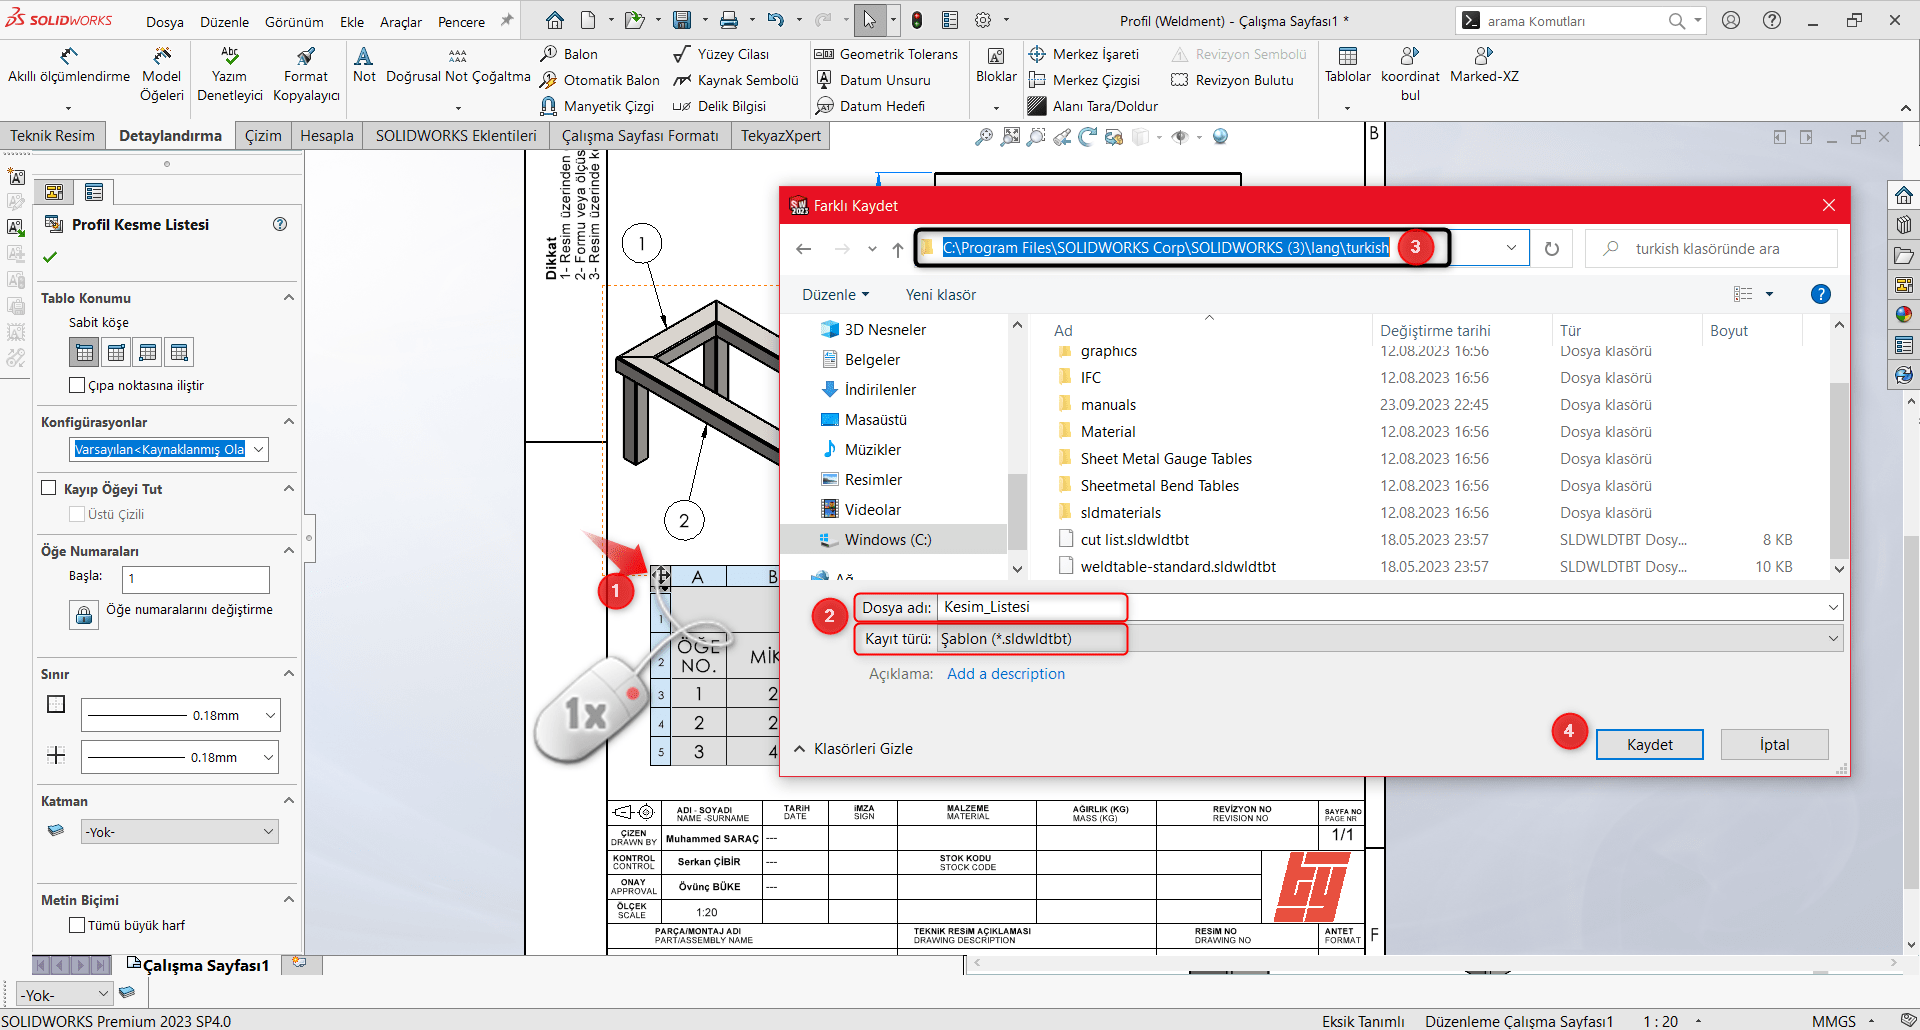The height and width of the screenshot is (1030, 1920).
Task: Click the lock icon for Öğe numaralarını değiştirme
Action: [x=84, y=614]
